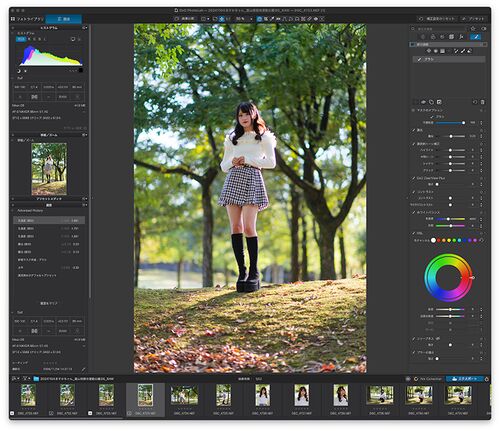Select the red HSL channel swatch
The width and height of the screenshot is (500, 431).
(439, 240)
